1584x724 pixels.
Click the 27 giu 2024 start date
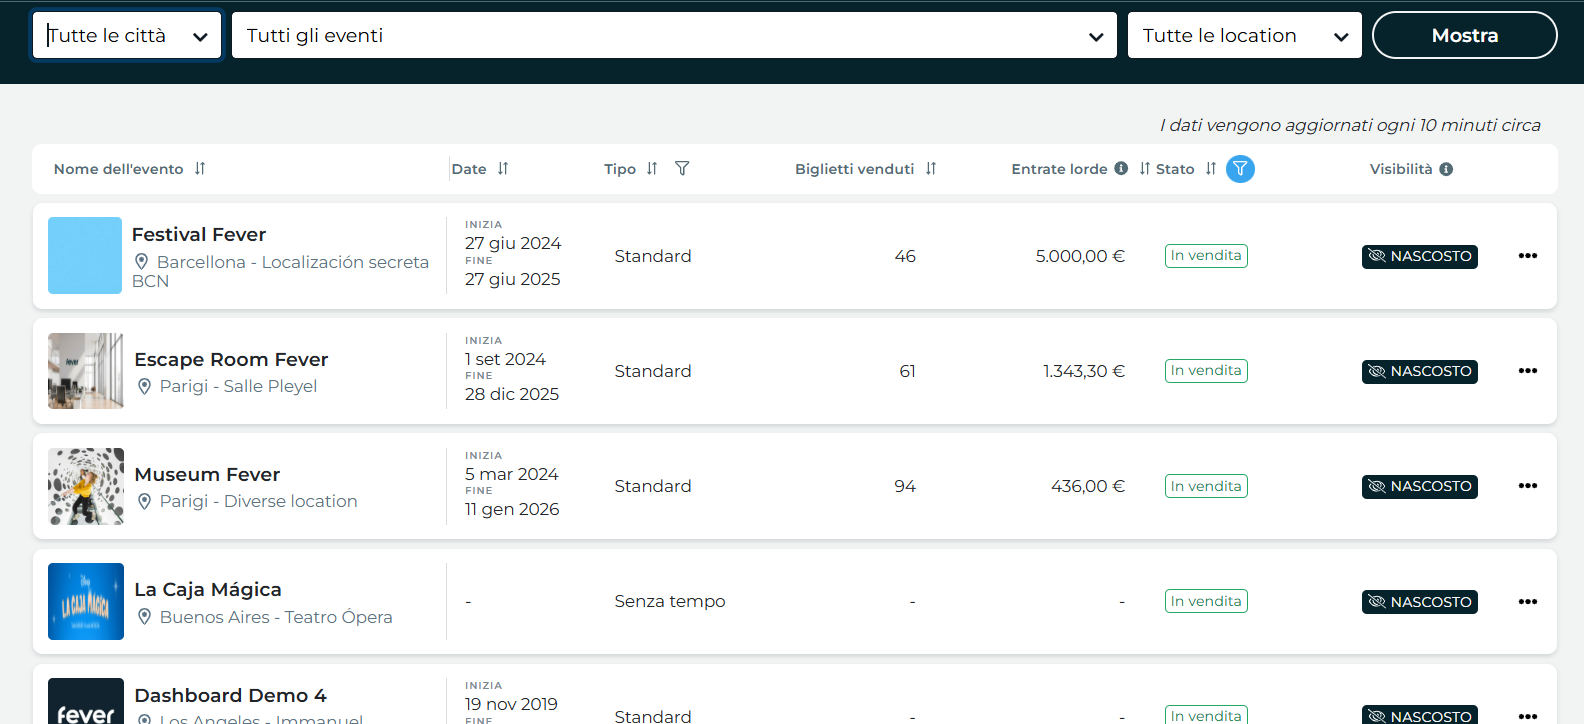coord(513,243)
